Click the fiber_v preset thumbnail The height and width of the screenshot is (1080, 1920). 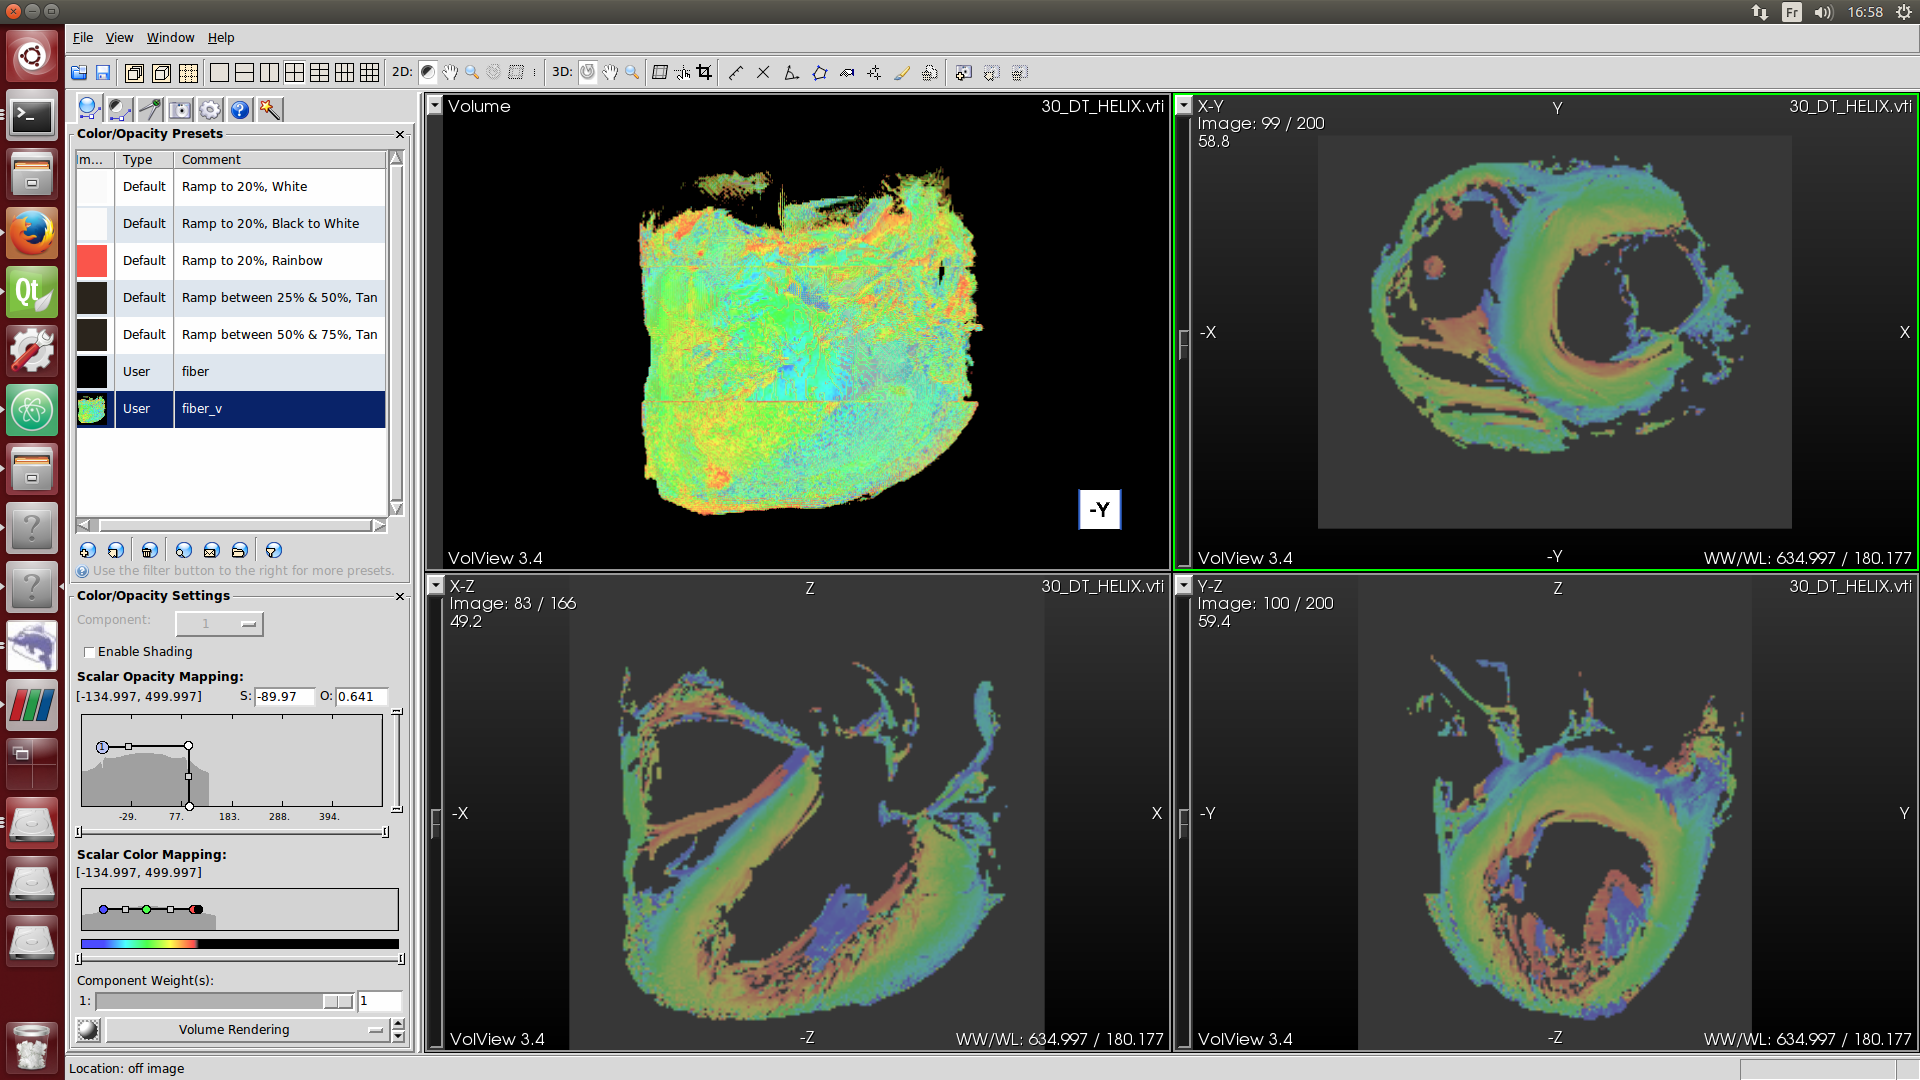point(92,409)
